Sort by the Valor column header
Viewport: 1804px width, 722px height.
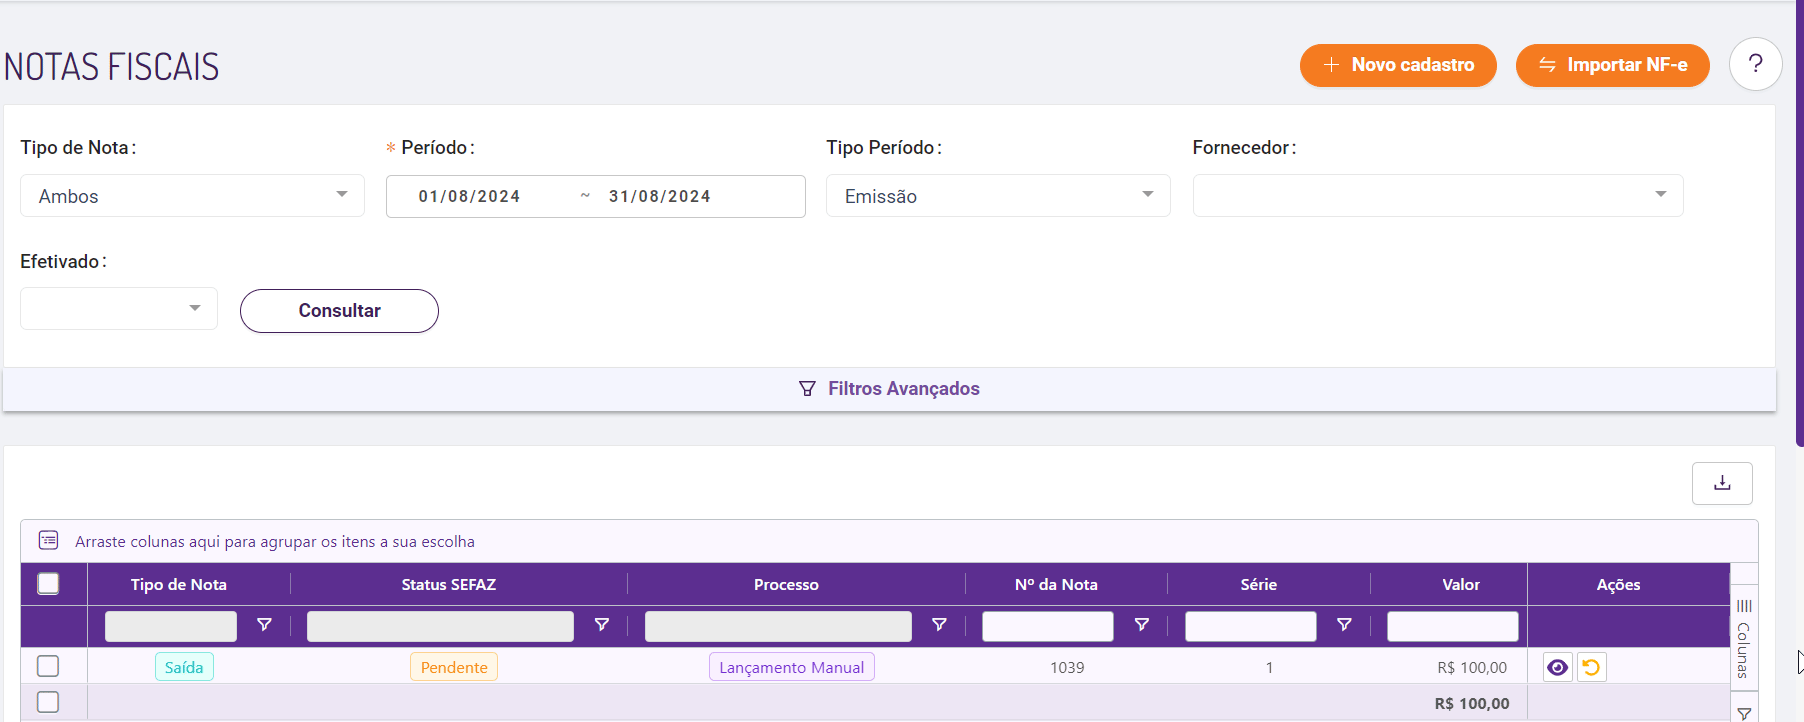point(1460,585)
